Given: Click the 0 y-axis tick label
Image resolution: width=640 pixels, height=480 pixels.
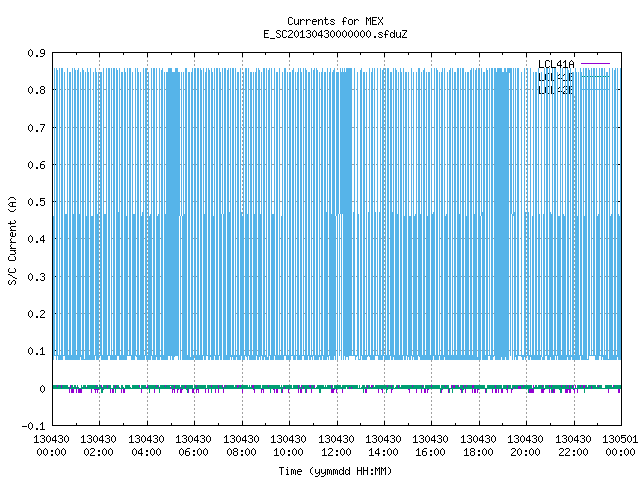Looking at the screenshot, I should [x=42, y=389].
